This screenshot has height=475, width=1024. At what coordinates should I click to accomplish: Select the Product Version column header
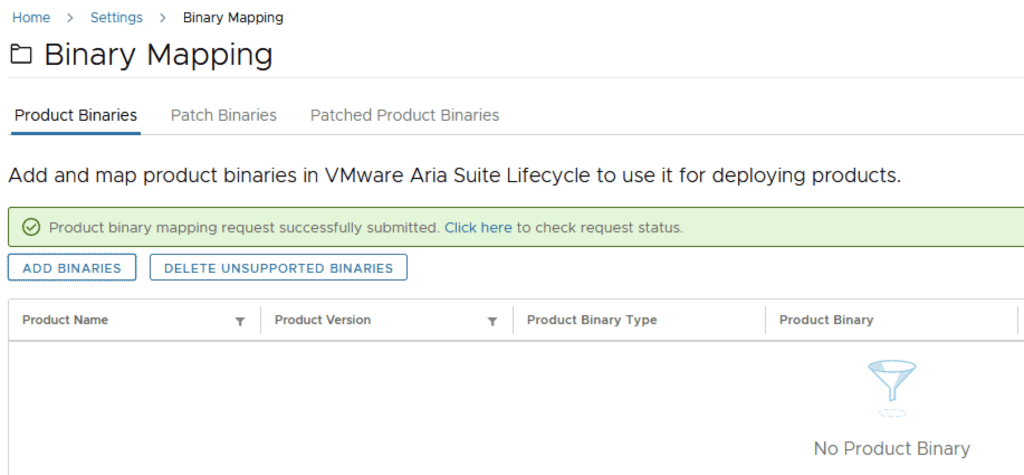[323, 320]
